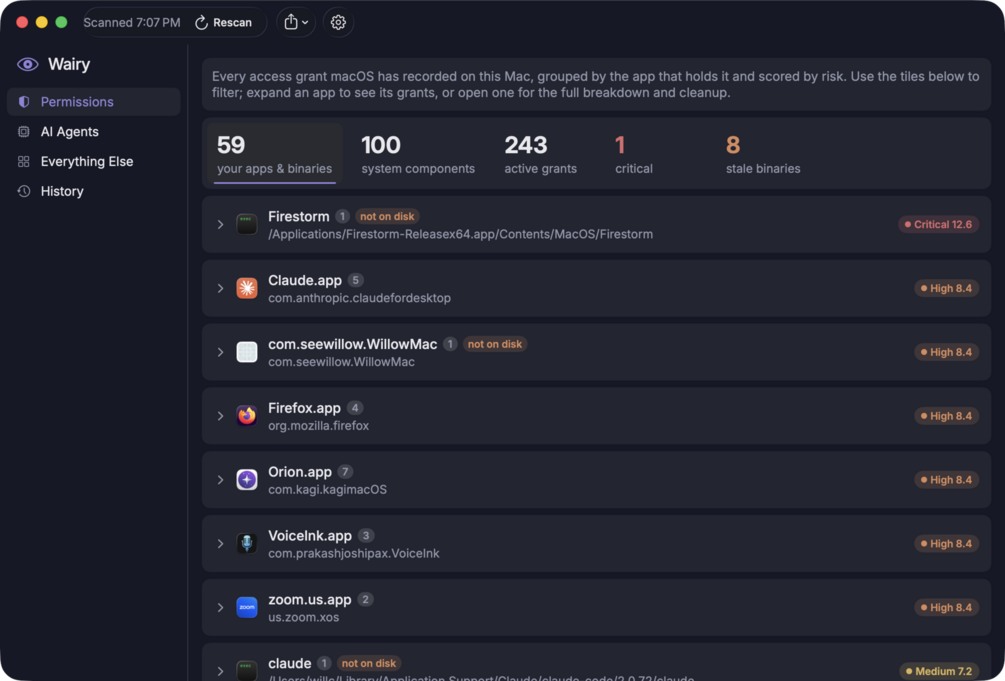Click Claude.app grant count 5
Screen dimensions: 1005x681
356,280
